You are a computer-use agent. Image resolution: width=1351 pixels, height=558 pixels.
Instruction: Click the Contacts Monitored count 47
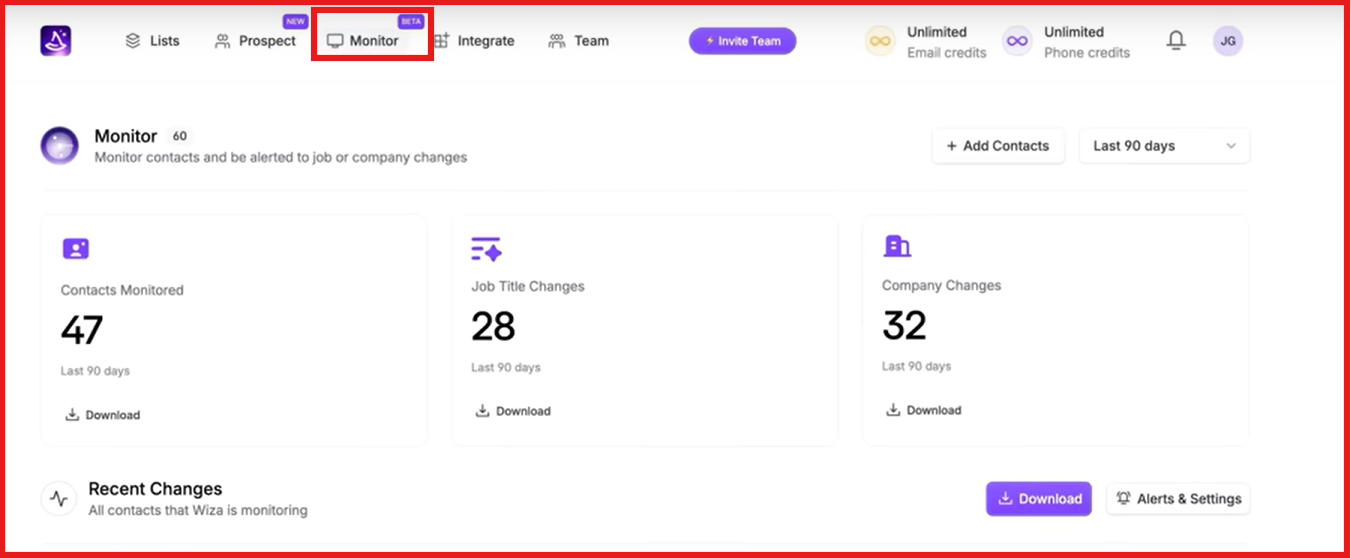[82, 330]
